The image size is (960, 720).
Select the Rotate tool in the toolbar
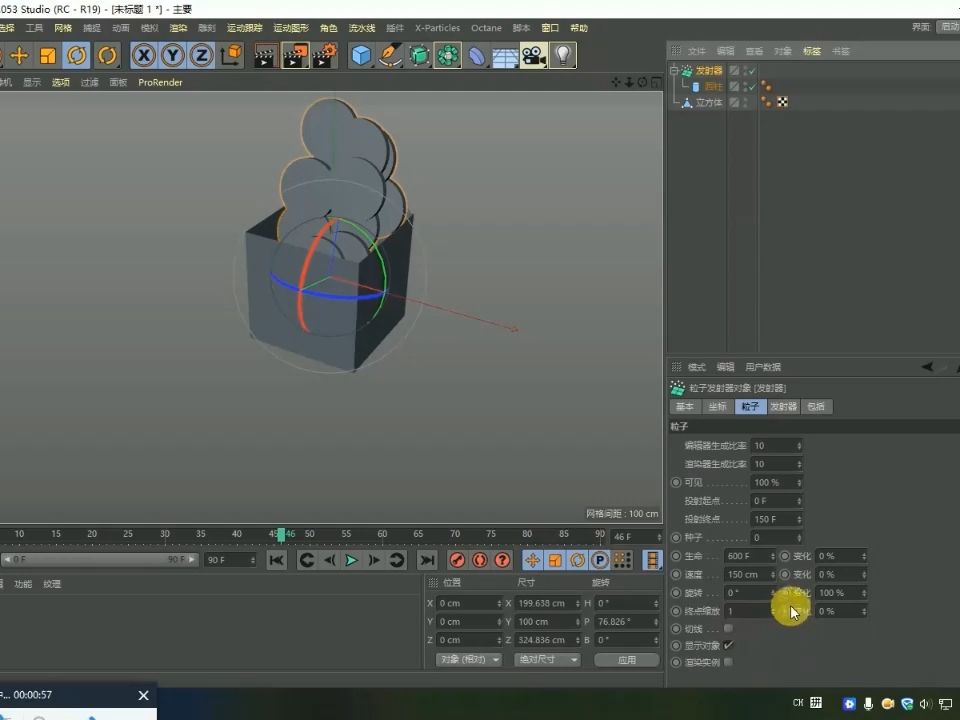[76, 57]
